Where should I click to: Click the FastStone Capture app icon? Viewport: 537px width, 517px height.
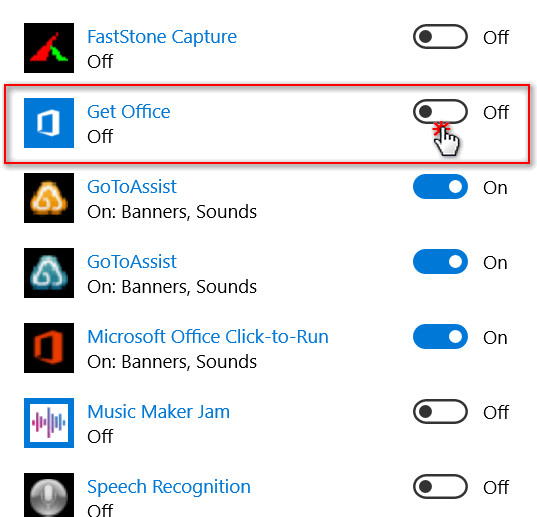click(49, 48)
